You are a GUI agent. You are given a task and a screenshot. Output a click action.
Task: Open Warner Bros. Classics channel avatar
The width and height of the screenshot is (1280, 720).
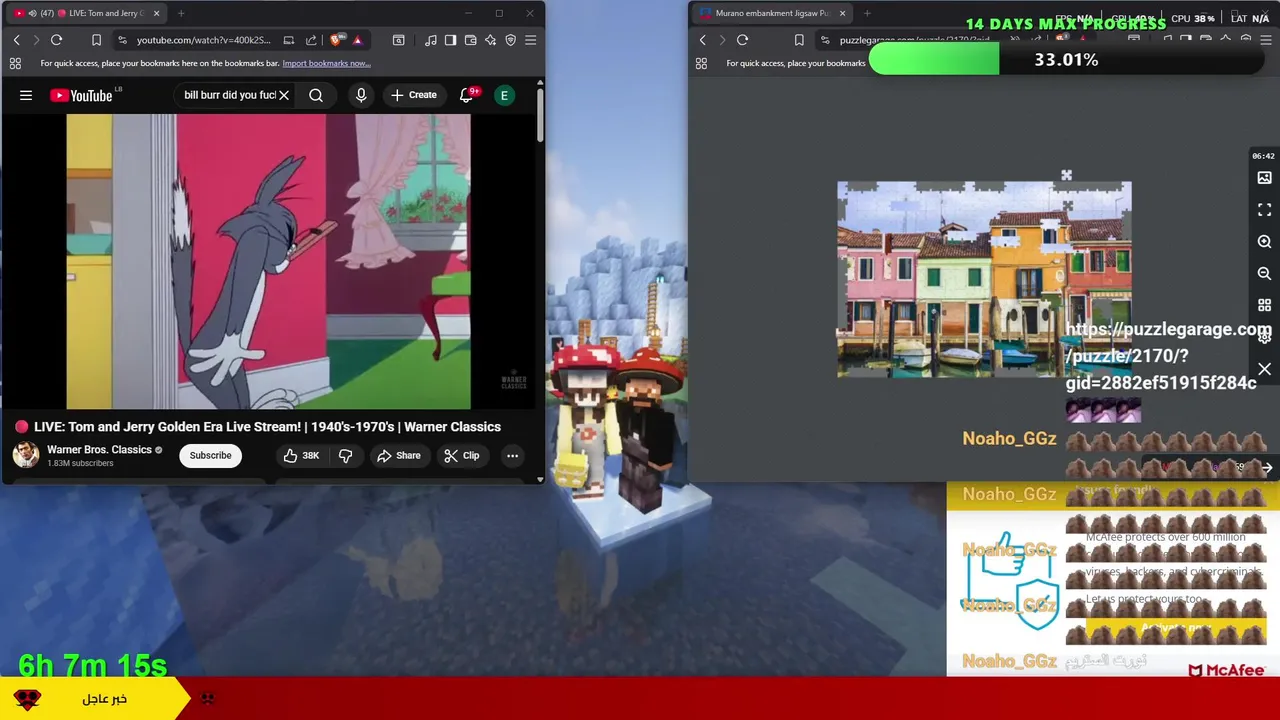(x=26, y=455)
